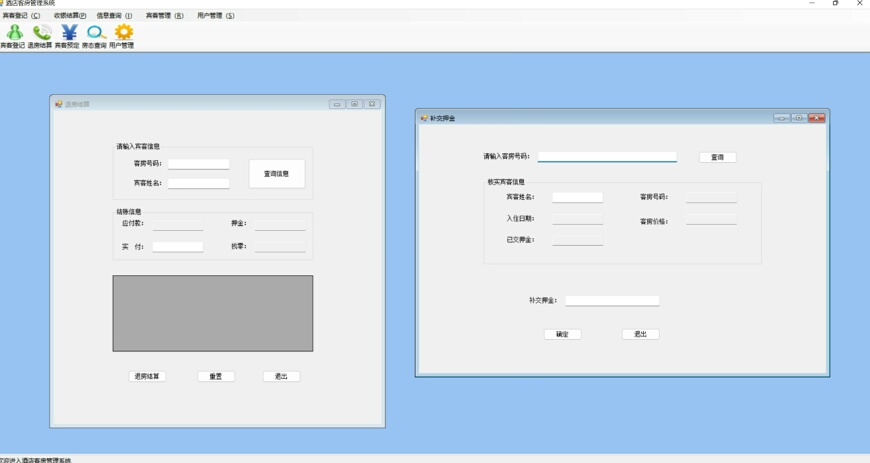Click the gray data grid area

click(213, 313)
